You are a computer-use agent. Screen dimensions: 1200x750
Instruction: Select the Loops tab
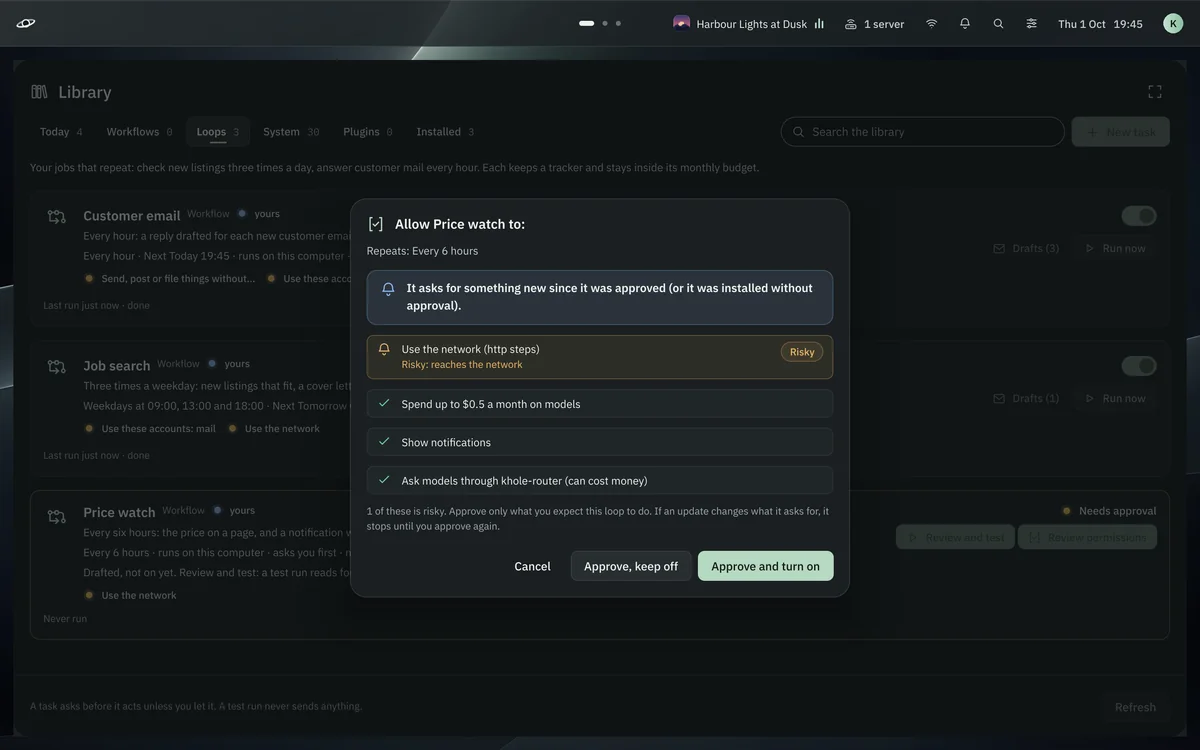217,132
